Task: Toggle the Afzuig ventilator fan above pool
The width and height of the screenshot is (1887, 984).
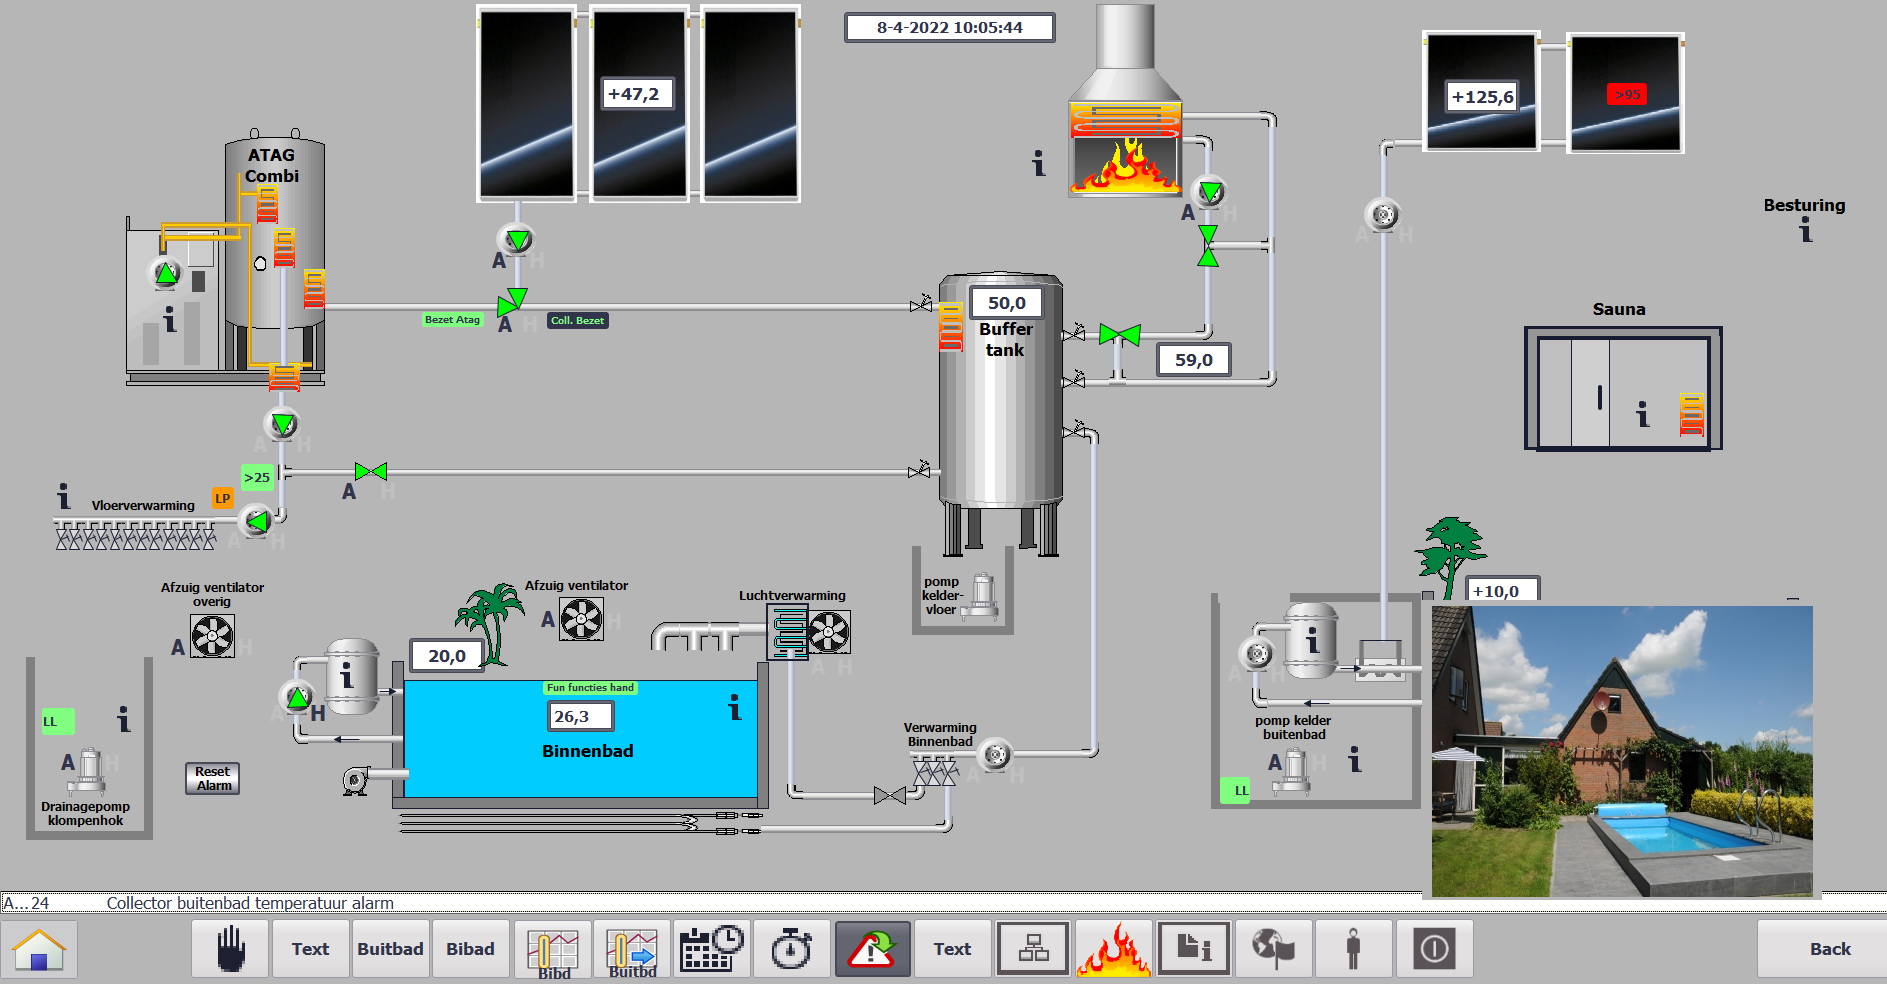Action: click(x=581, y=619)
